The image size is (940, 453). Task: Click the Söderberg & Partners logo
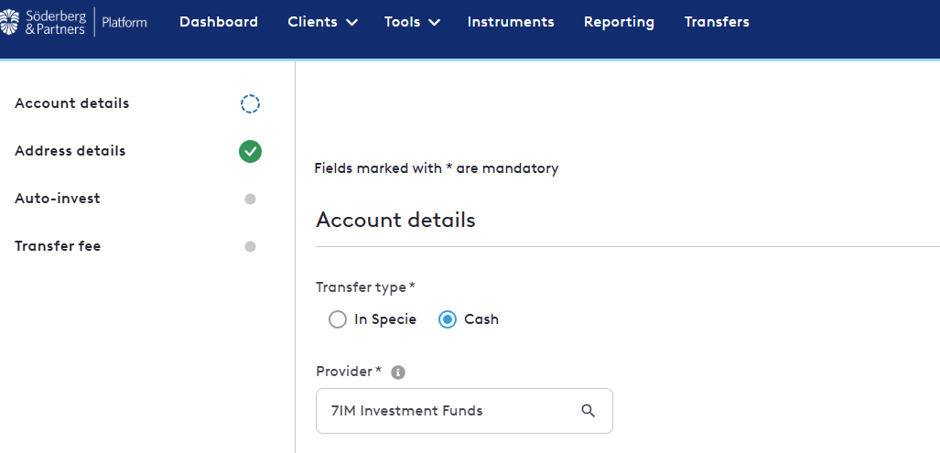click(x=43, y=22)
